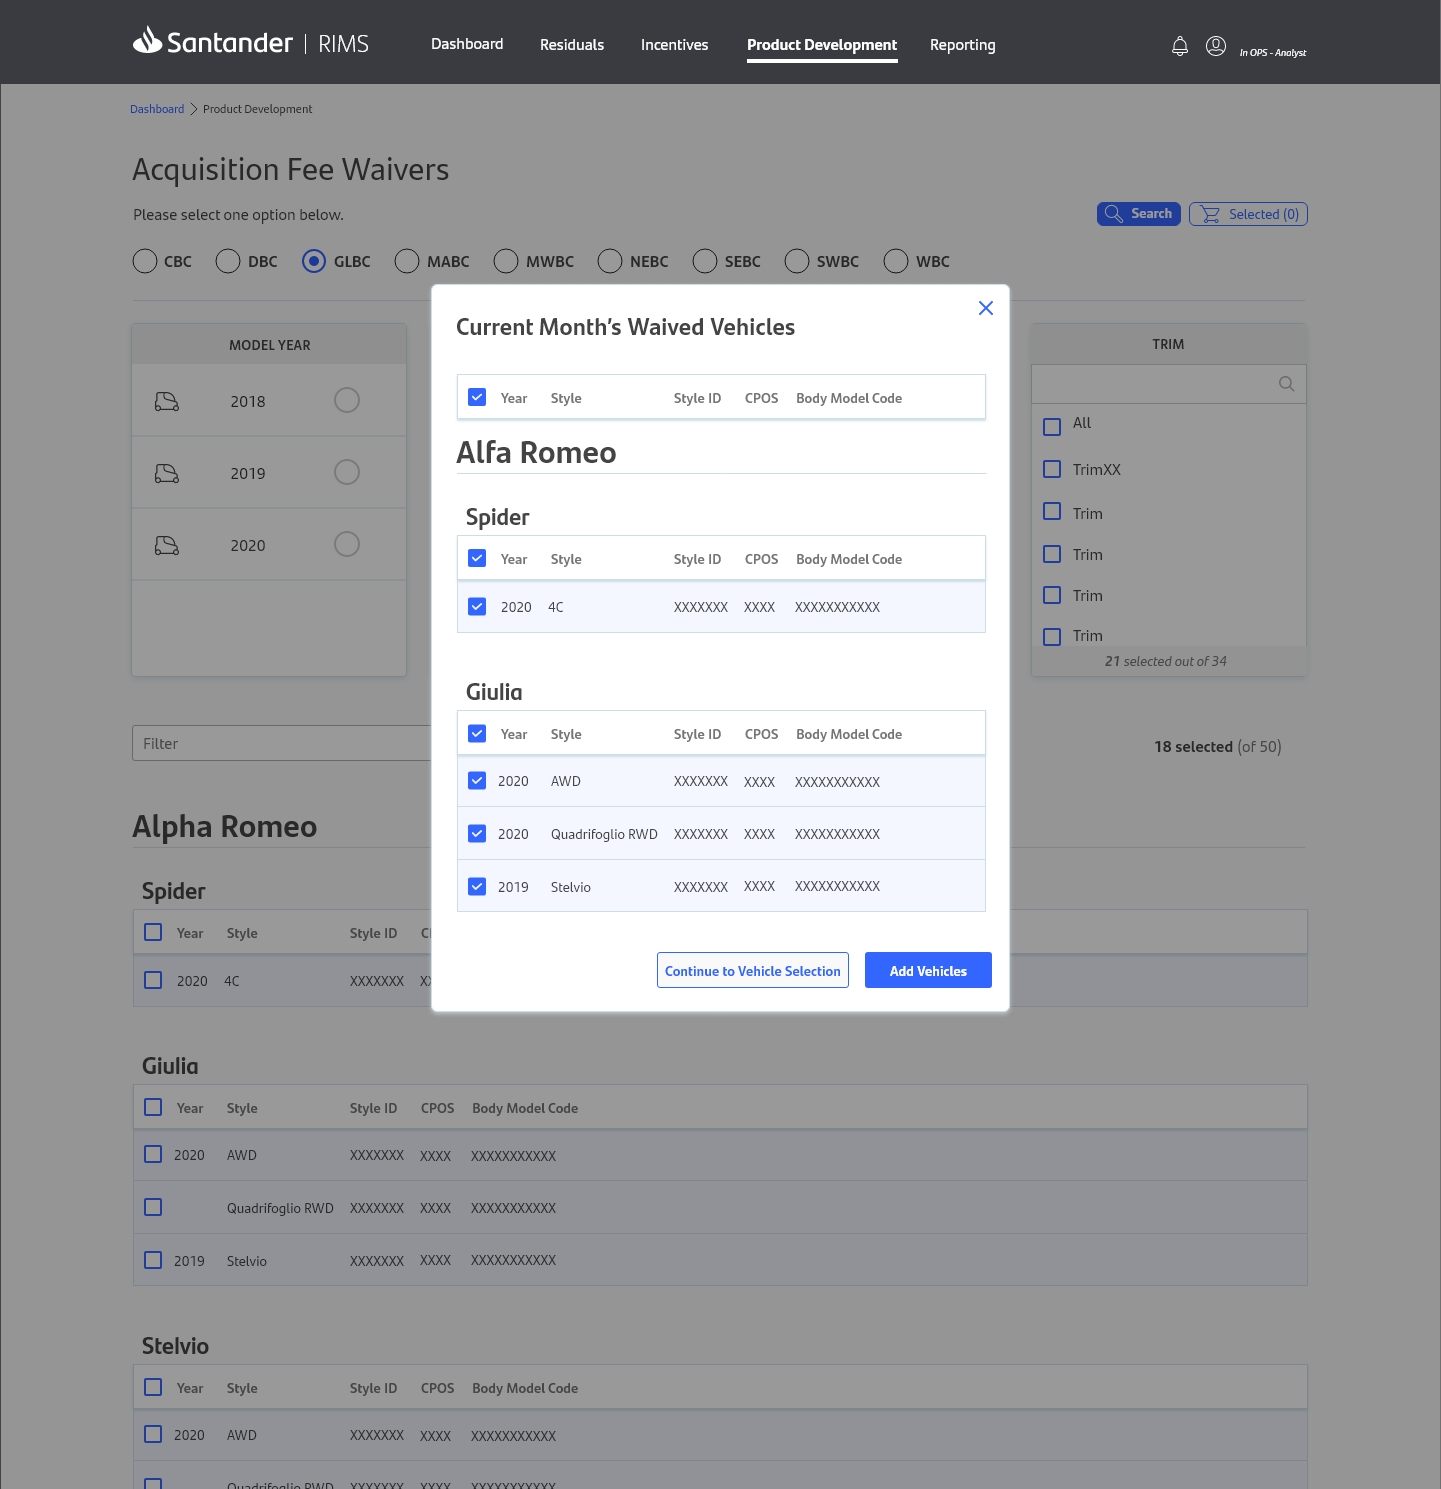The image size is (1441, 1489).
Task: Uncheck the 2020 AWD row in dialog
Action: click(477, 780)
